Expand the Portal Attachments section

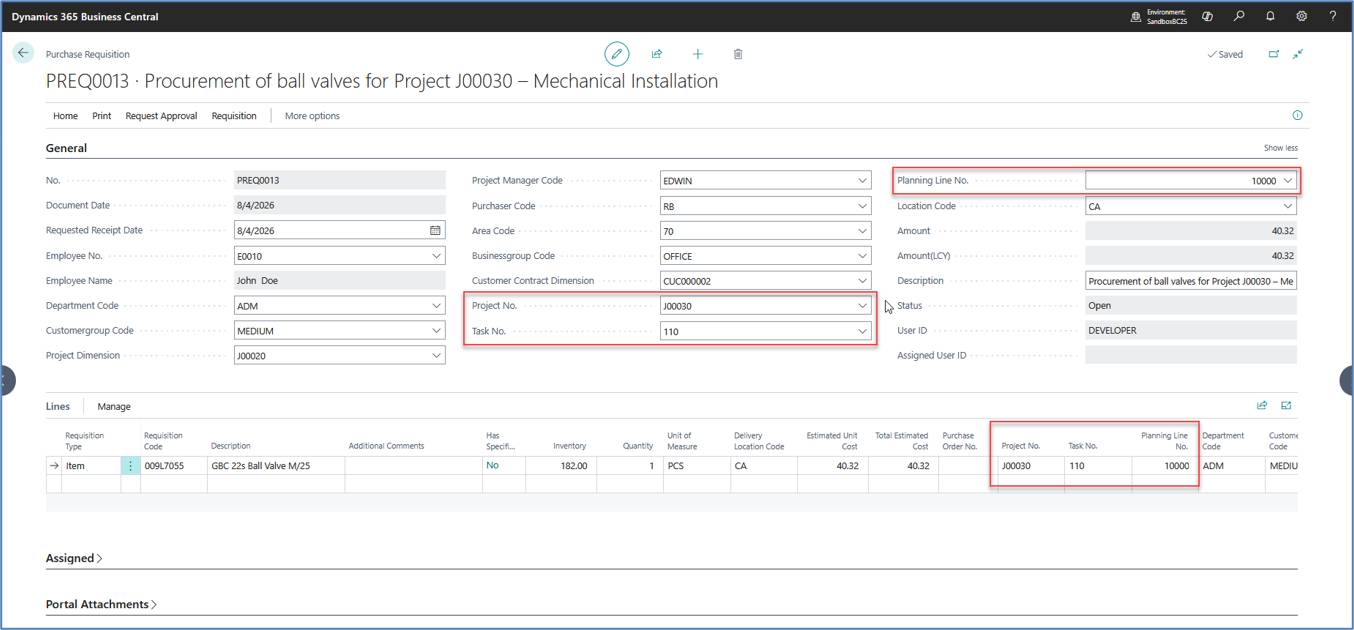tap(101, 604)
